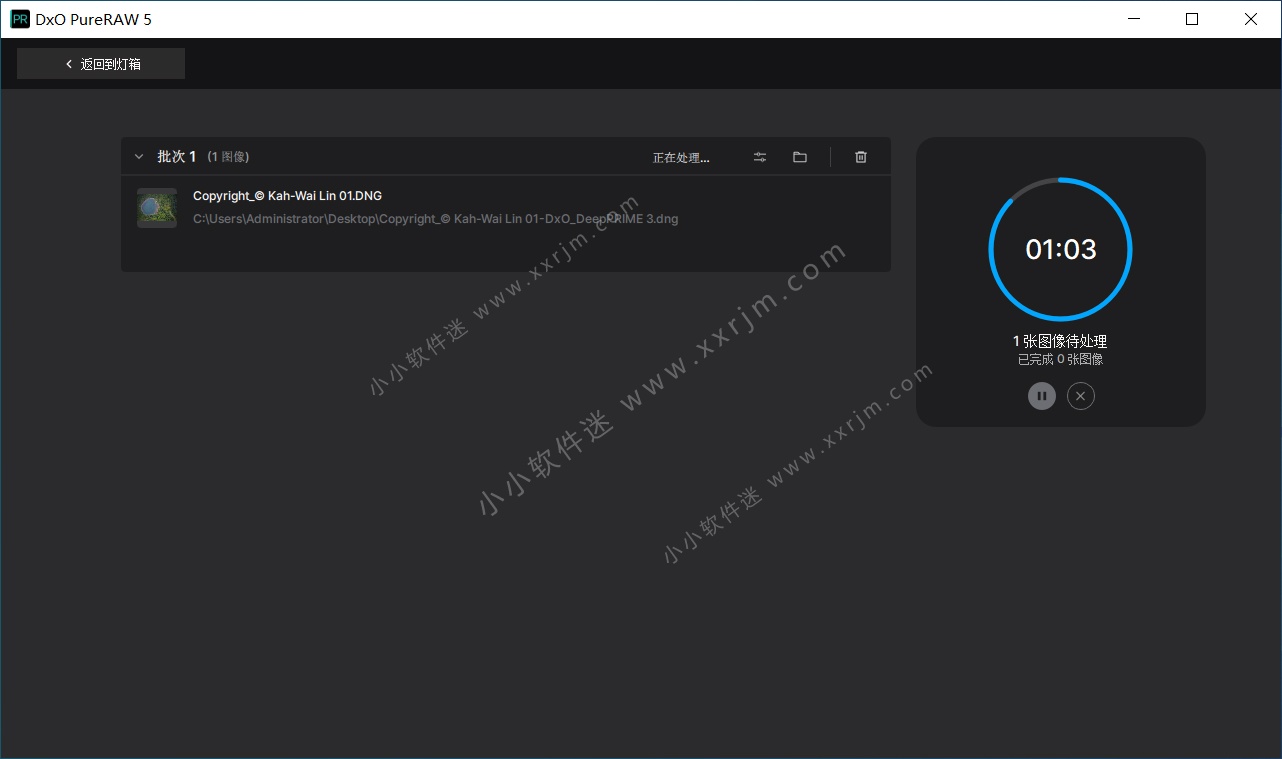Collapse the Batch 1 image list

coord(139,156)
